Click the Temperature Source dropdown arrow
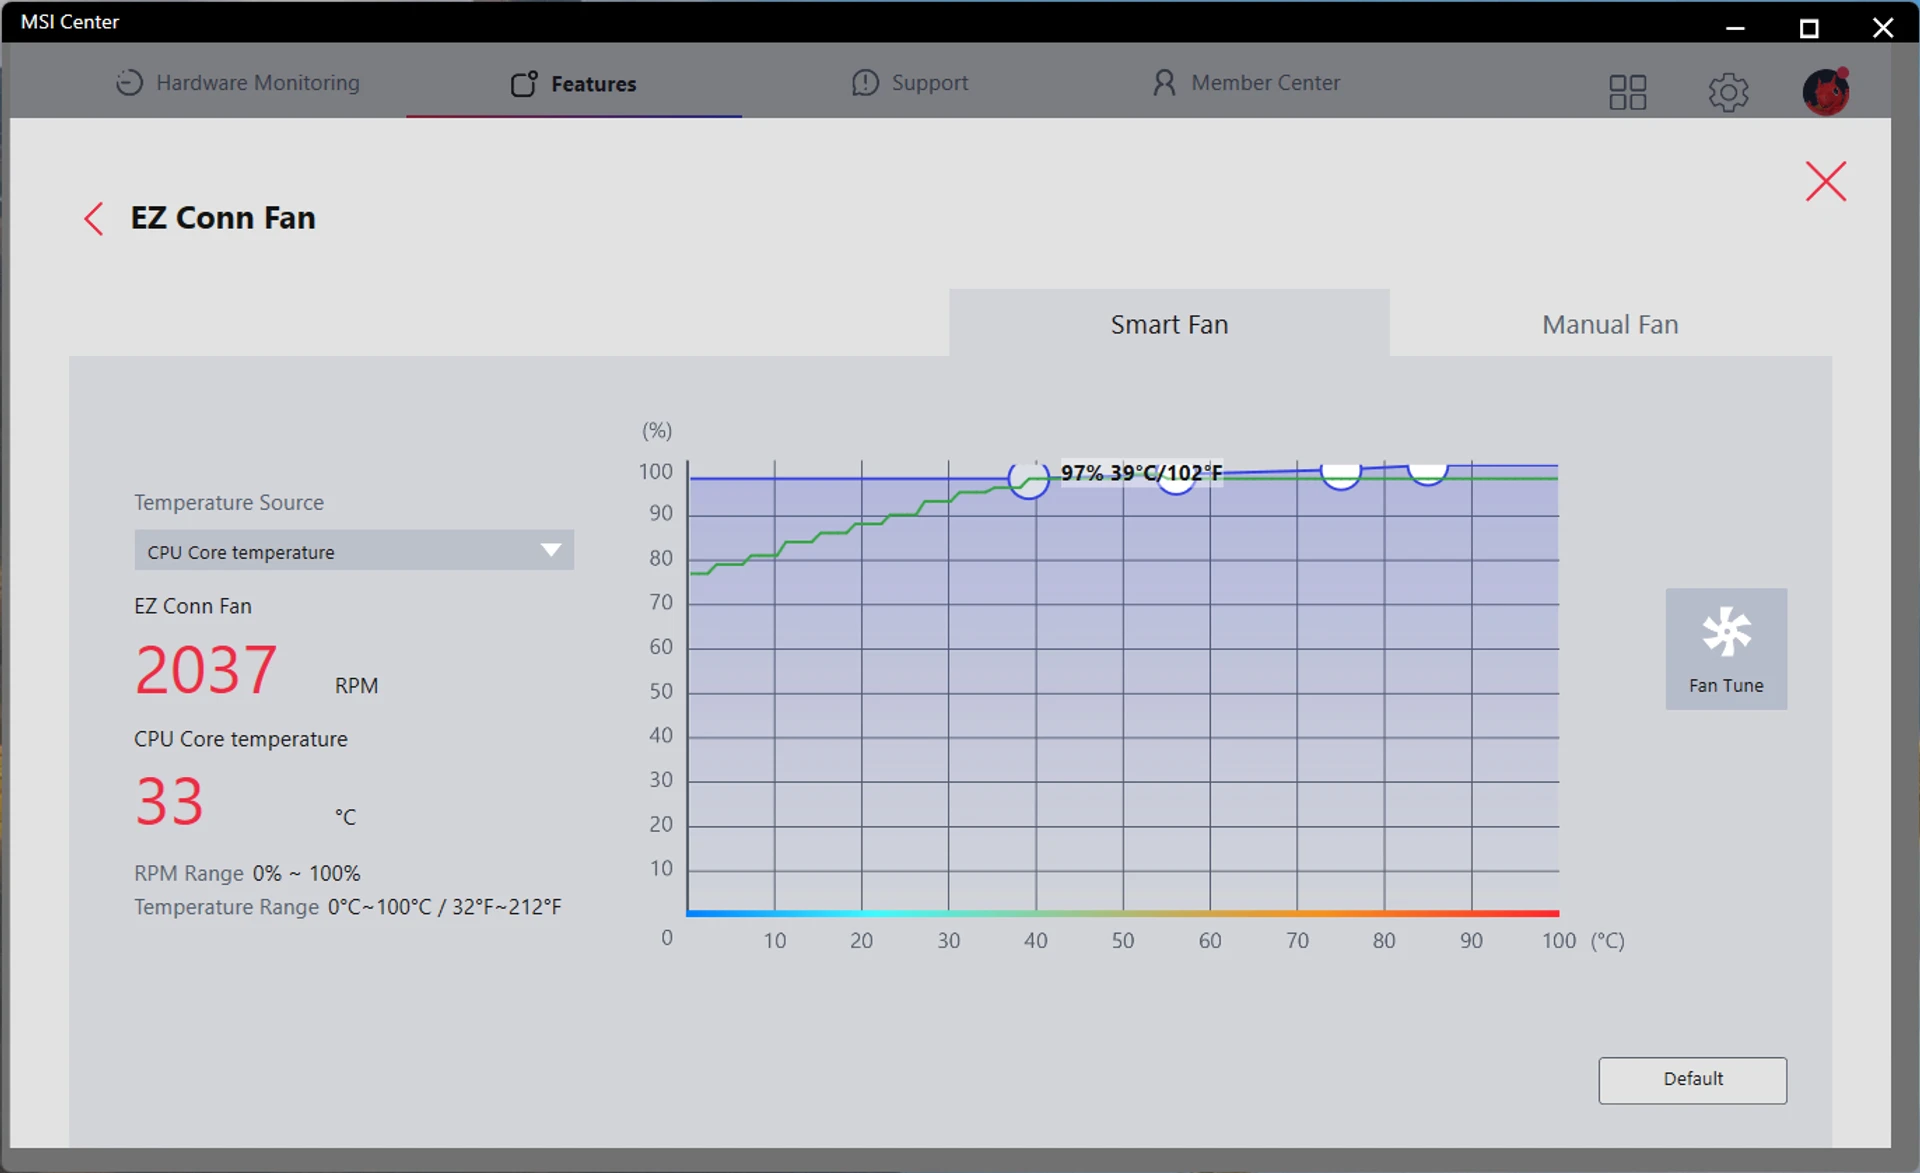 click(550, 551)
